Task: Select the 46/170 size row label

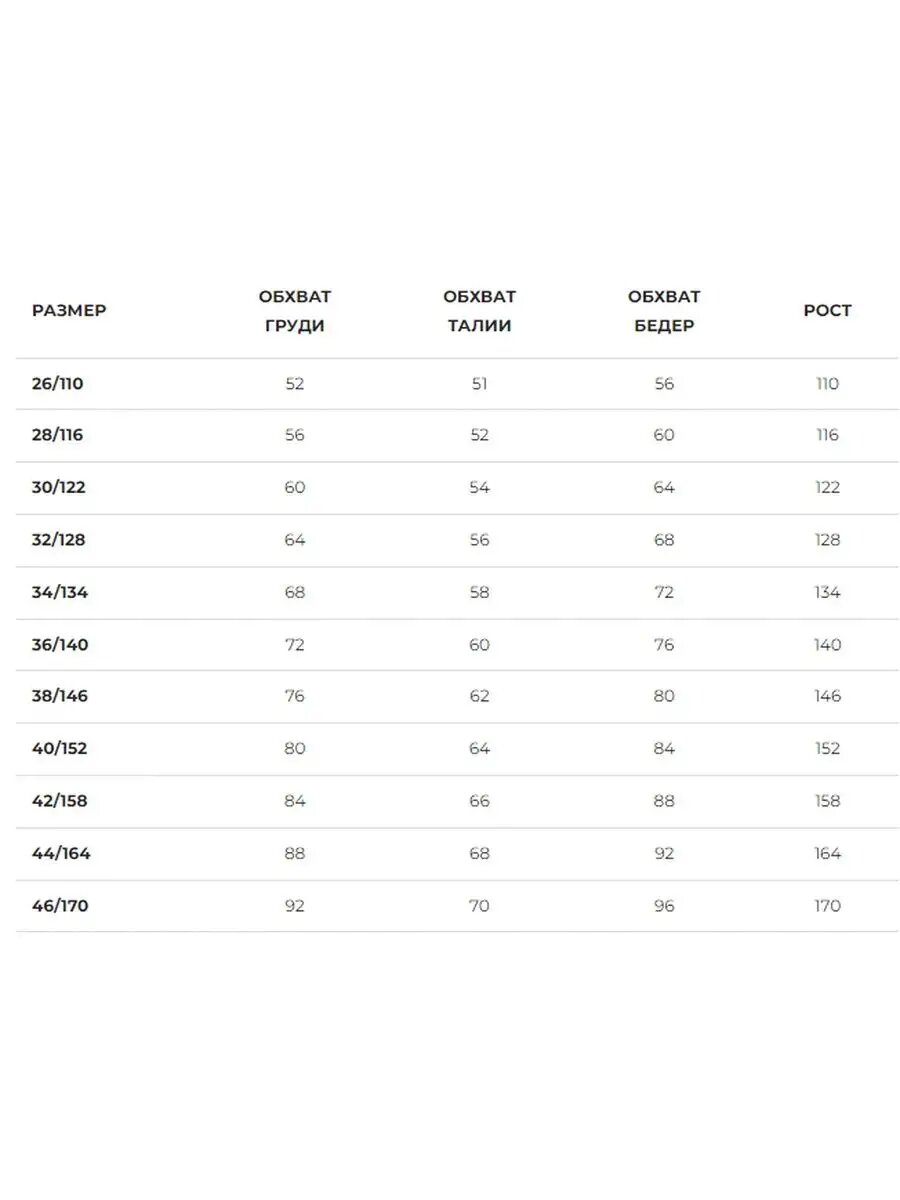Action: point(60,906)
